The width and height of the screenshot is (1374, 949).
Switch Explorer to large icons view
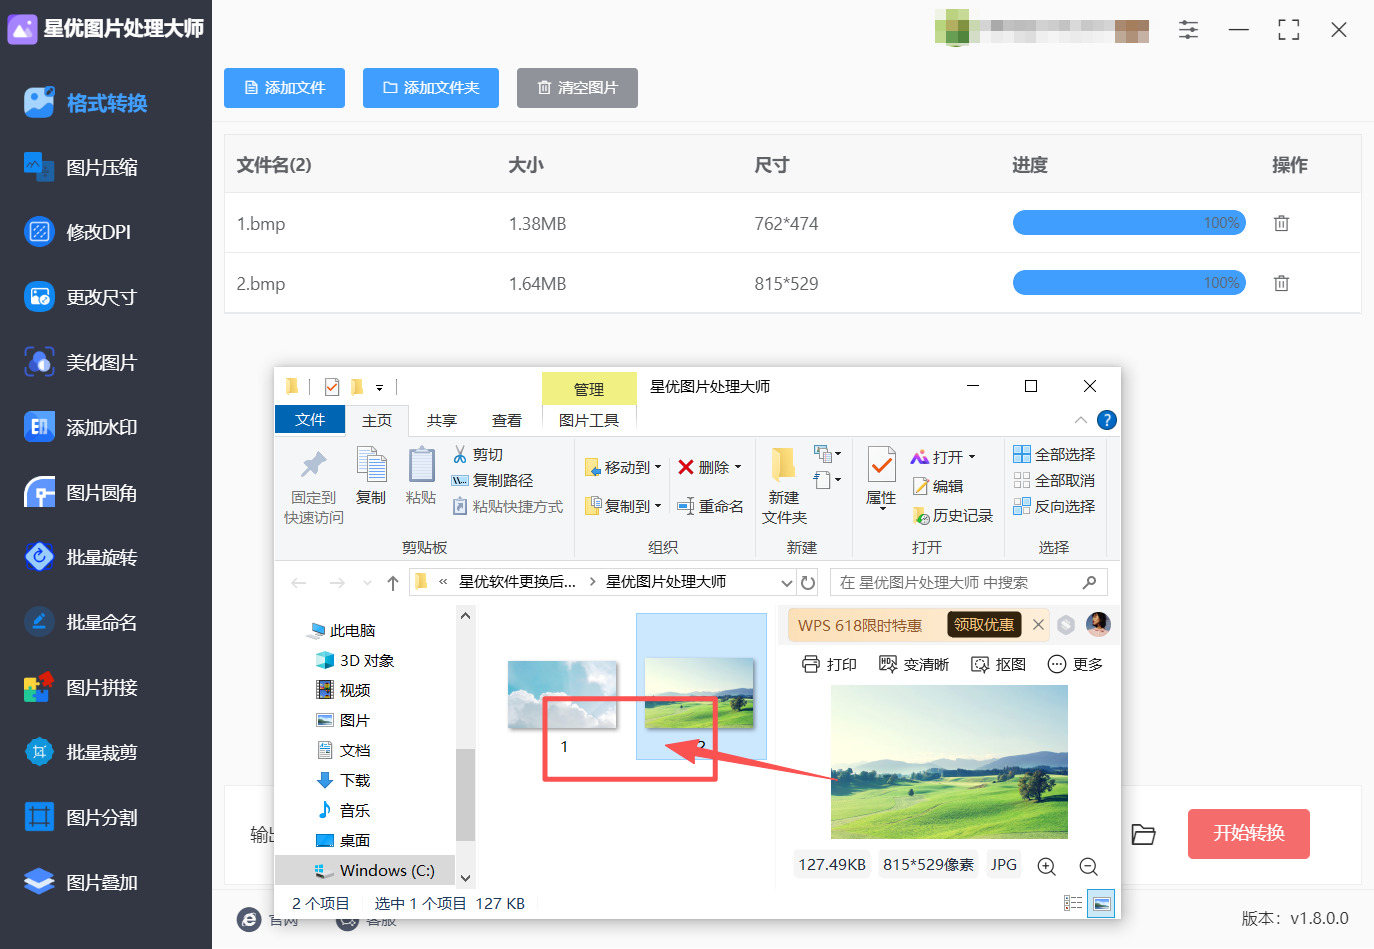pyautogui.click(x=1101, y=903)
